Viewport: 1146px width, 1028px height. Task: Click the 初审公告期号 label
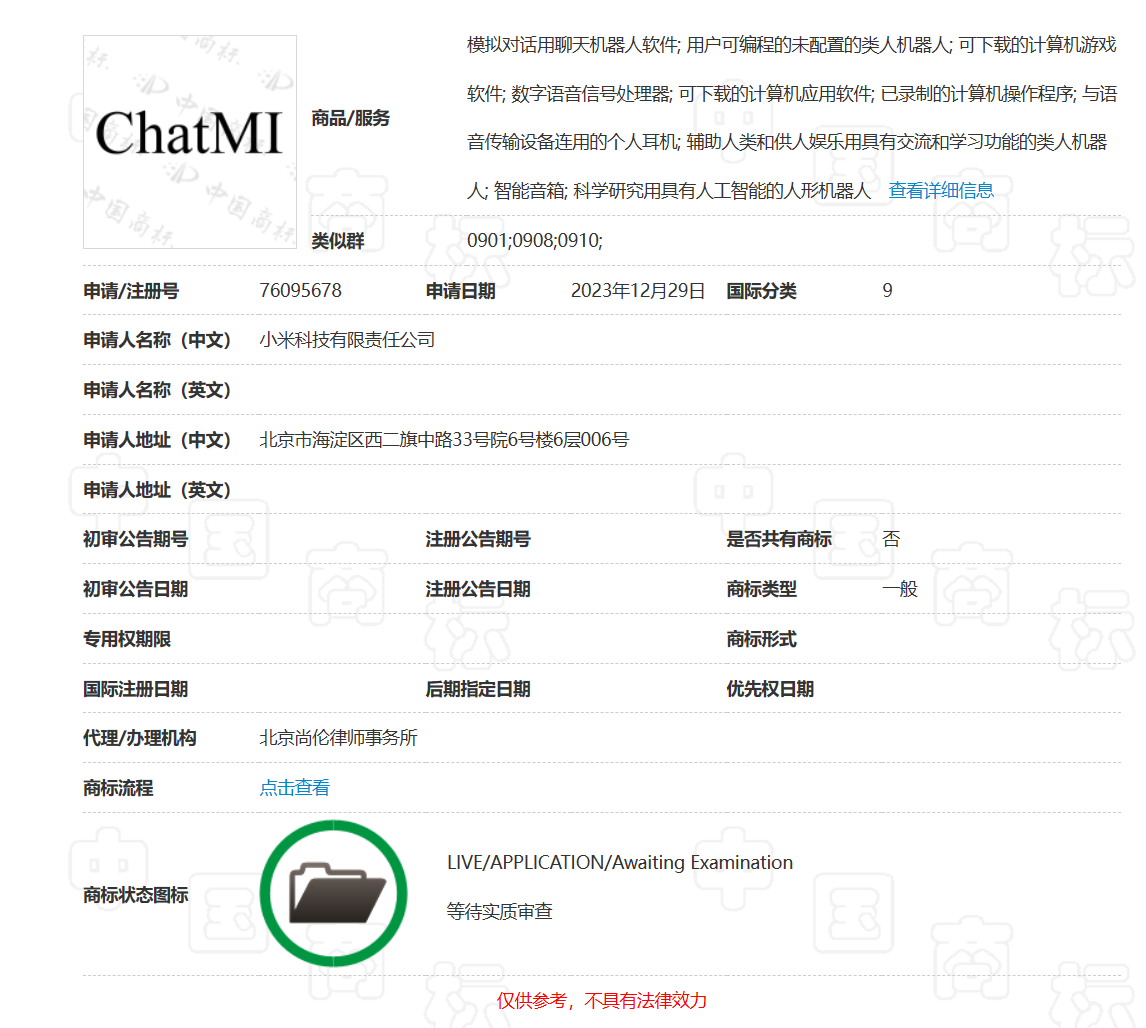136,539
